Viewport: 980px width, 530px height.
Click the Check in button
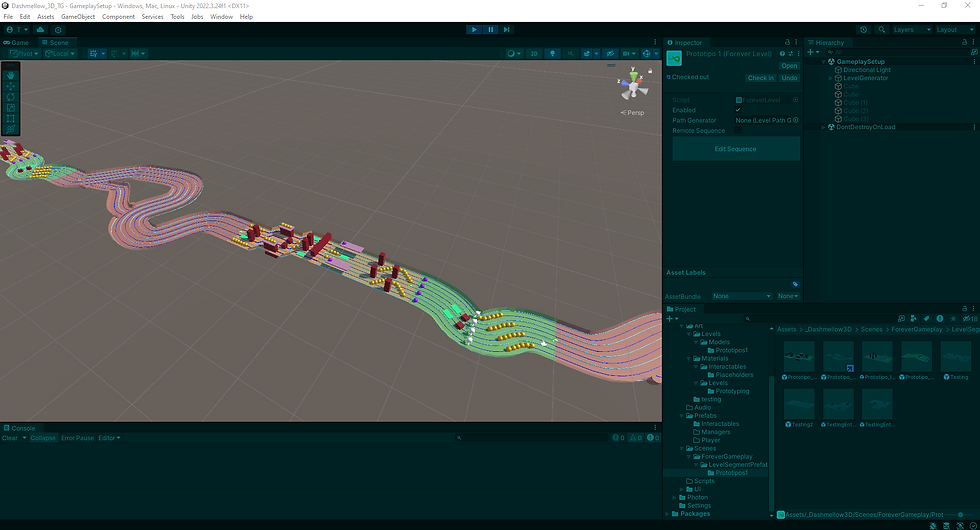[x=761, y=78]
